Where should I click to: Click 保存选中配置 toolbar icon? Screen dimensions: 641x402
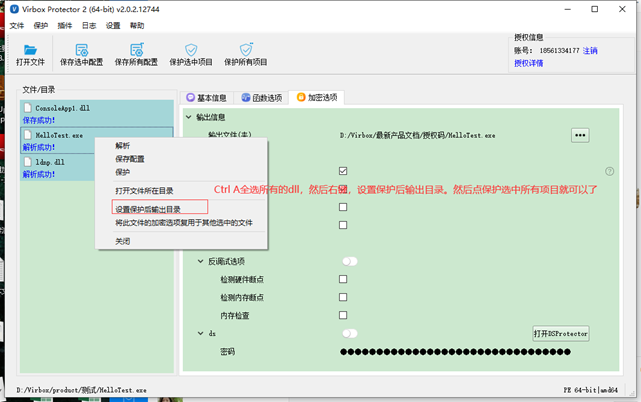pos(81,50)
